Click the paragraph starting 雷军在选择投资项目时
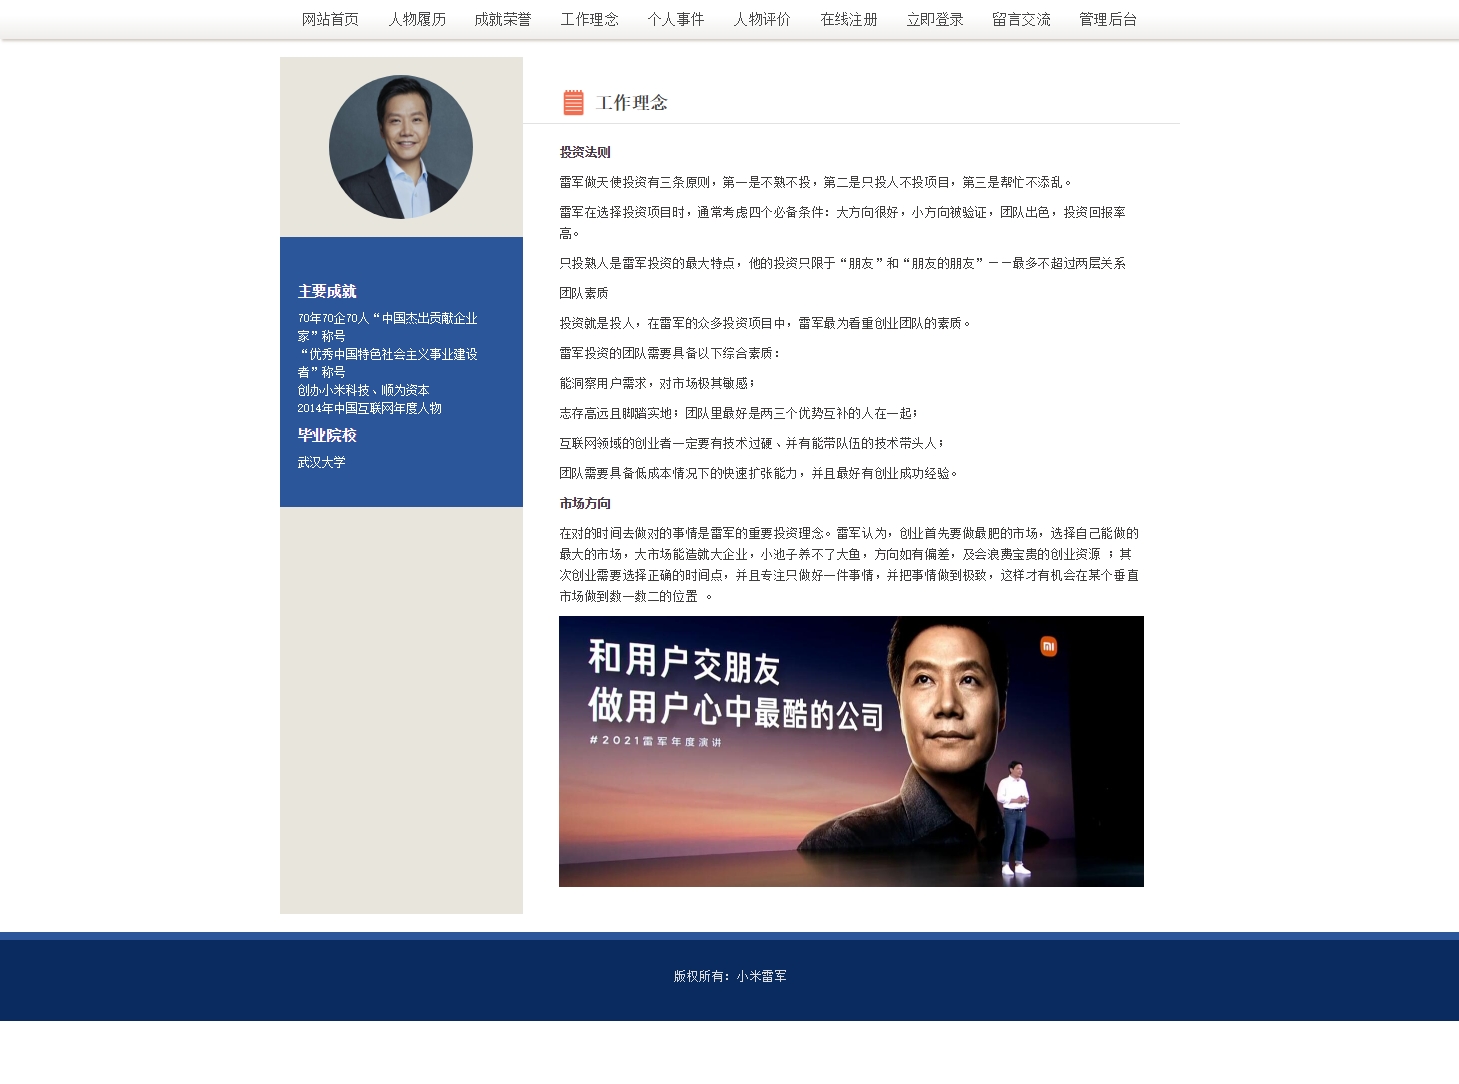This screenshot has width=1459, height=1084. click(843, 222)
